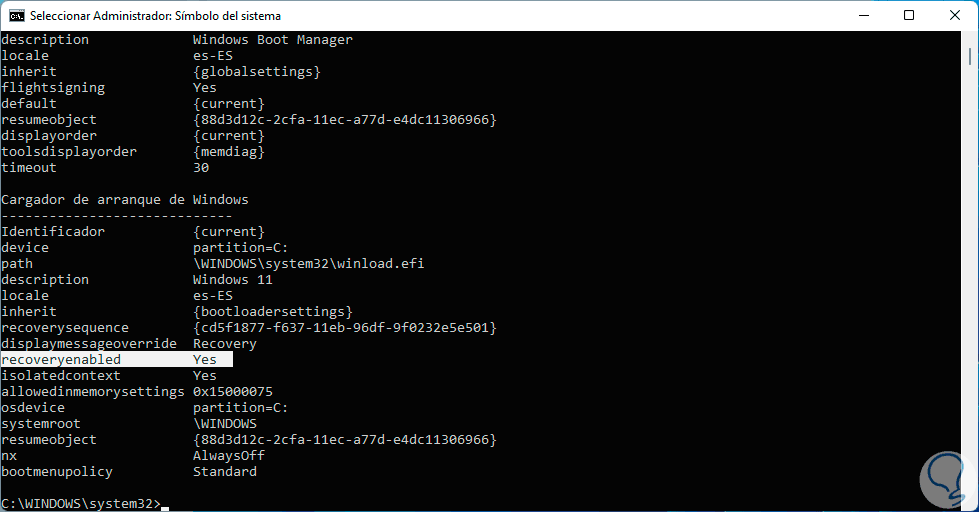Select the recoverysequence GUID value
979x512 pixels.
click(344, 328)
